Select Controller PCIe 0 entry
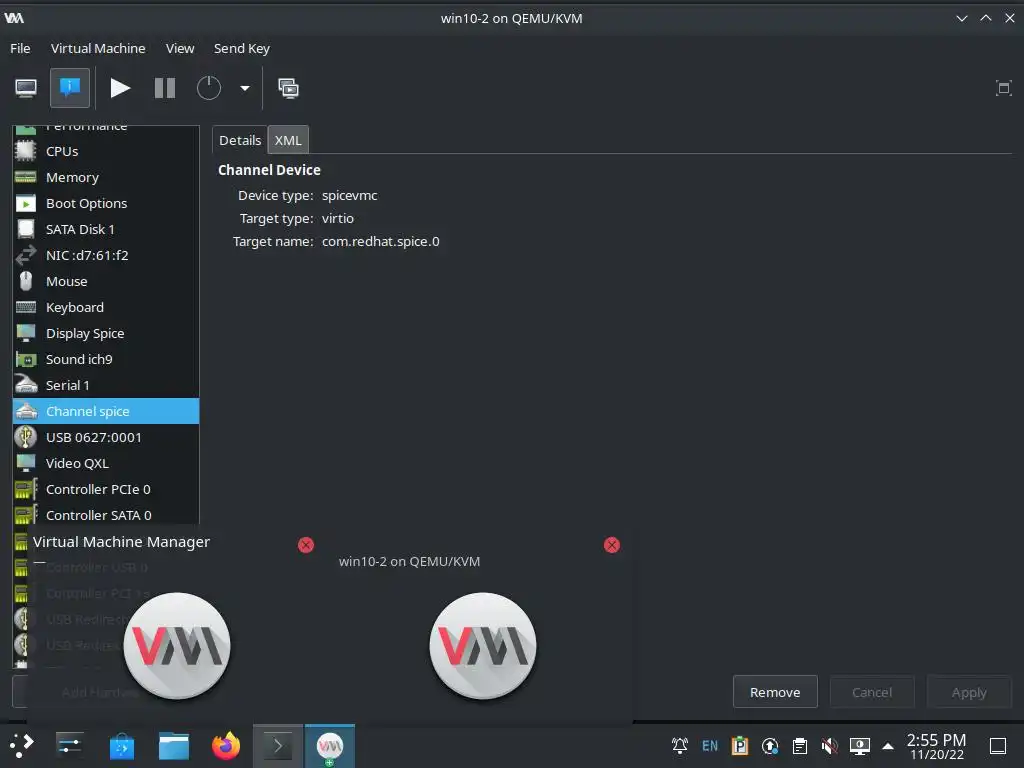This screenshot has height=768, width=1024. pyautogui.click(x=106, y=489)
